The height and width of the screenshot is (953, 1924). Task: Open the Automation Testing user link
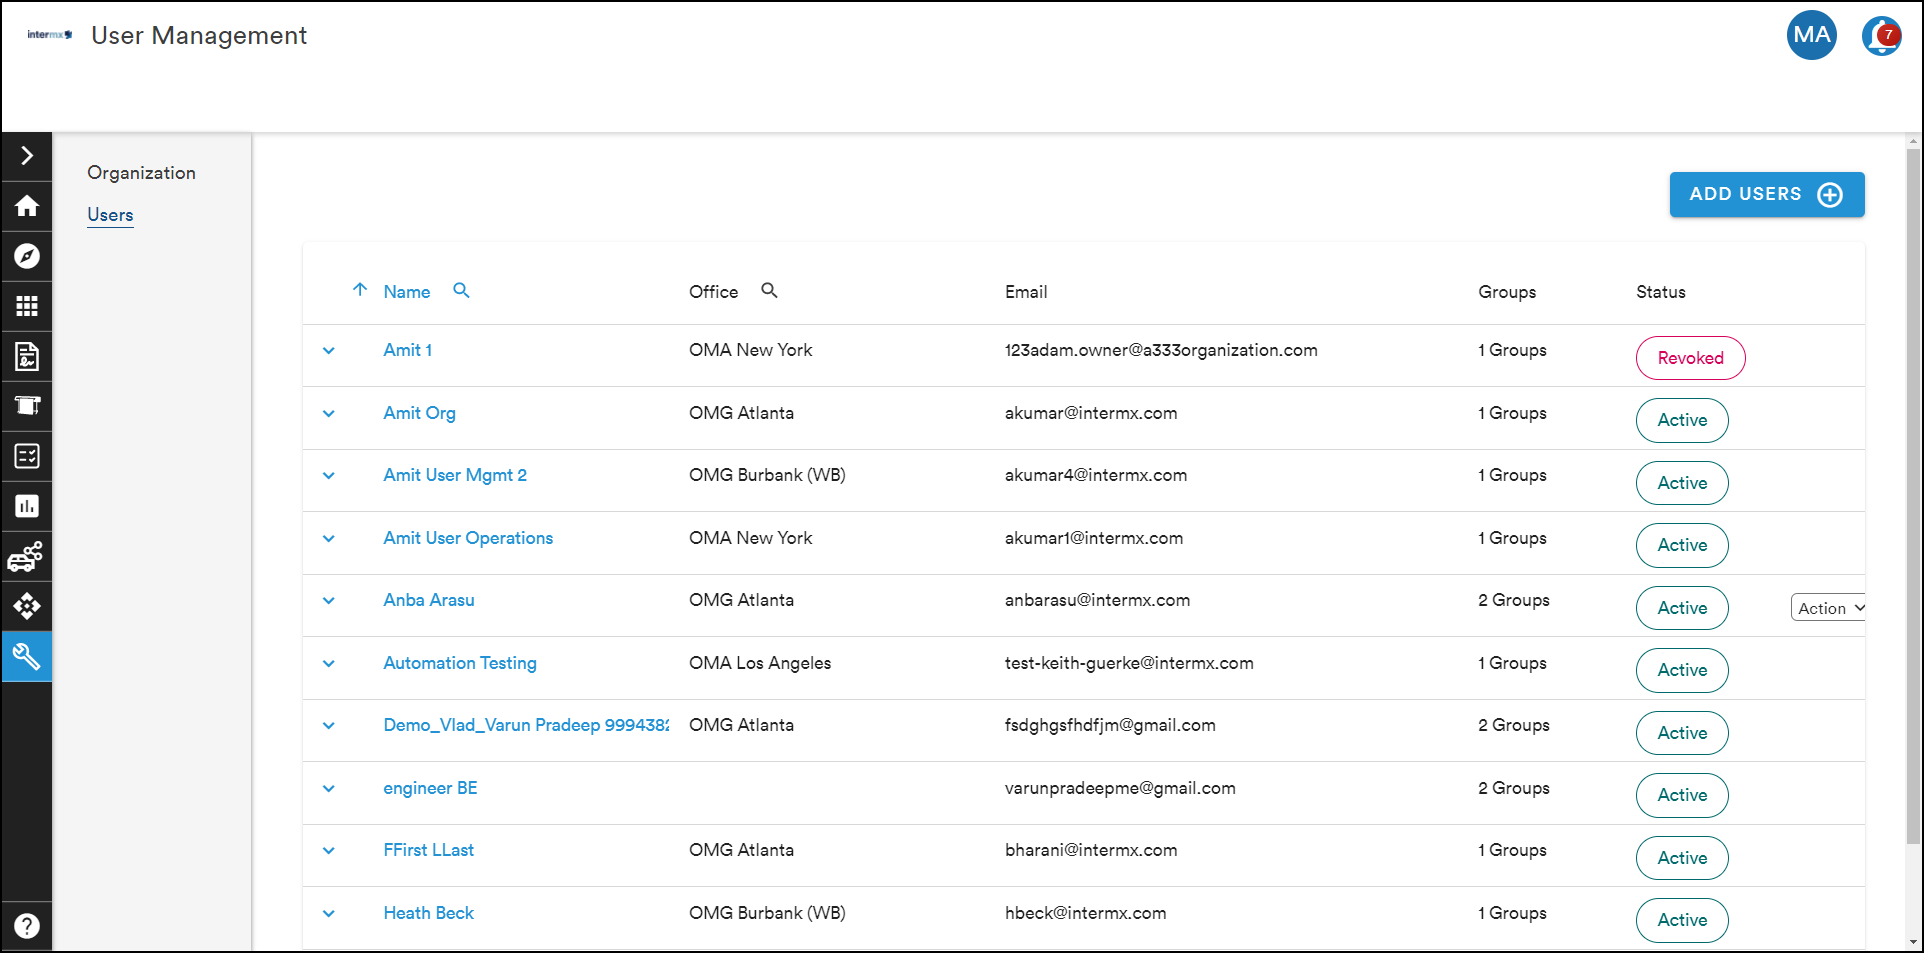pyautogui.click(x=460, y=663)
